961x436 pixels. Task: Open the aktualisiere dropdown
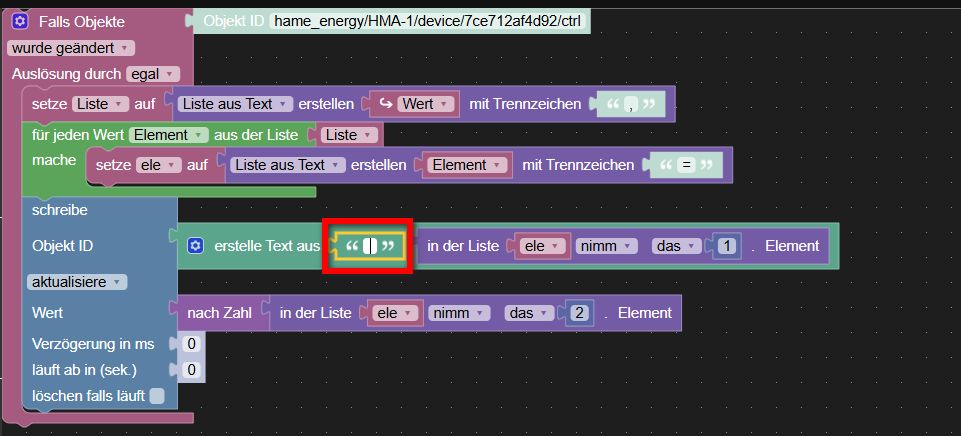tap(77, 282)
